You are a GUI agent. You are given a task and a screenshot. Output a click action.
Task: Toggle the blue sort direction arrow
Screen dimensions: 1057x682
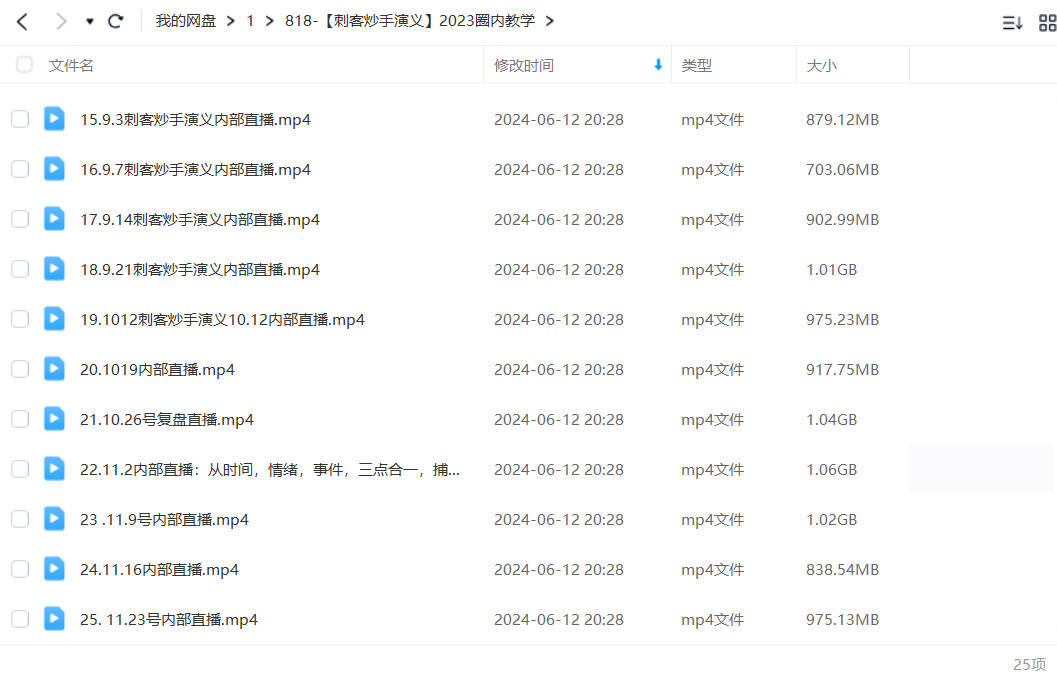pos(658,65)
